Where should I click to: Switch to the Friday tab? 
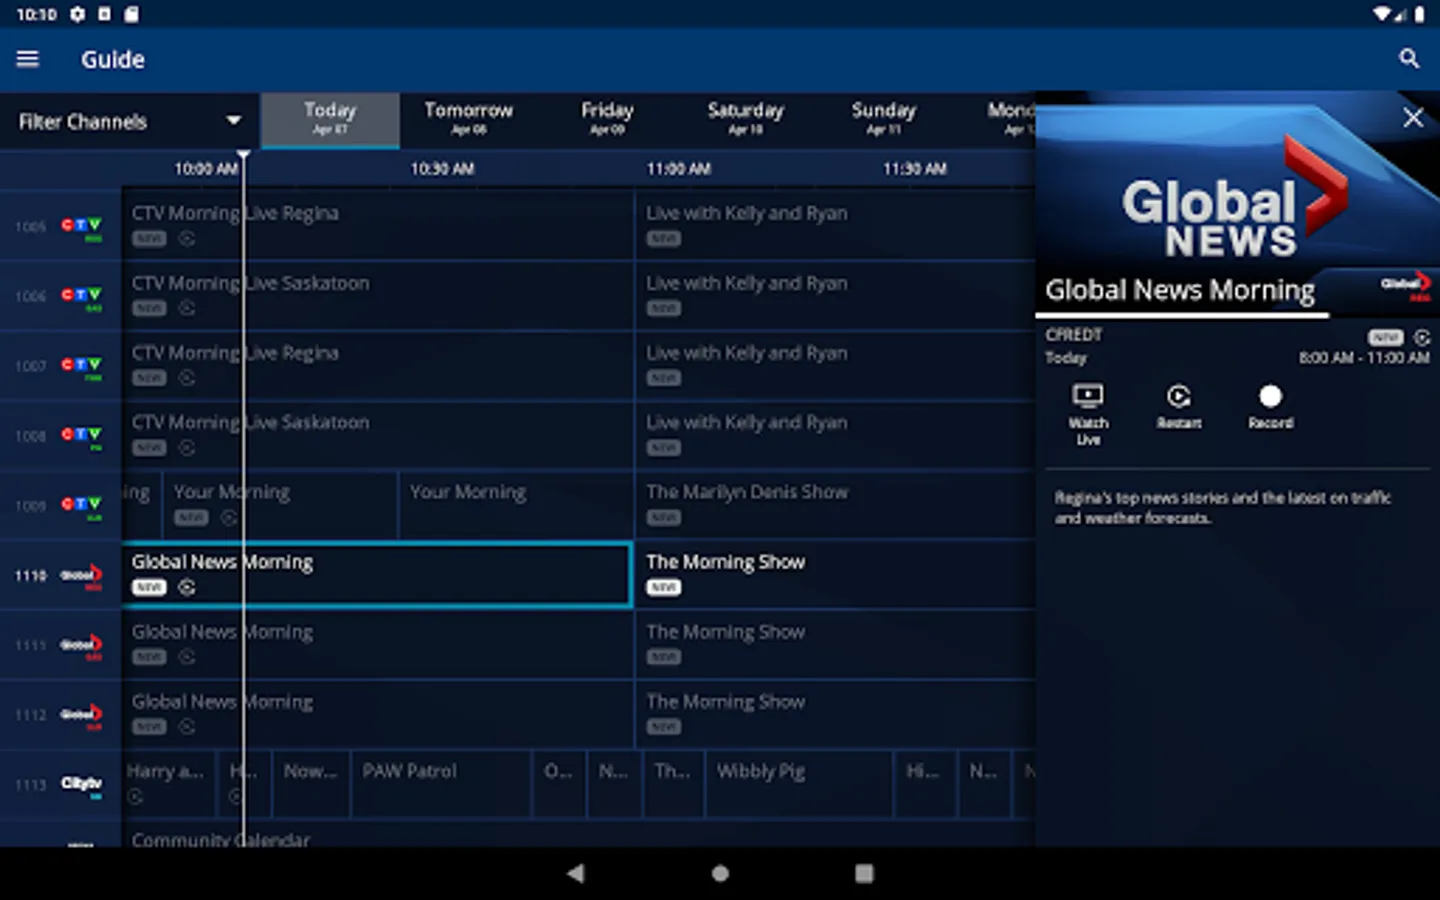[x=607, y=120]
